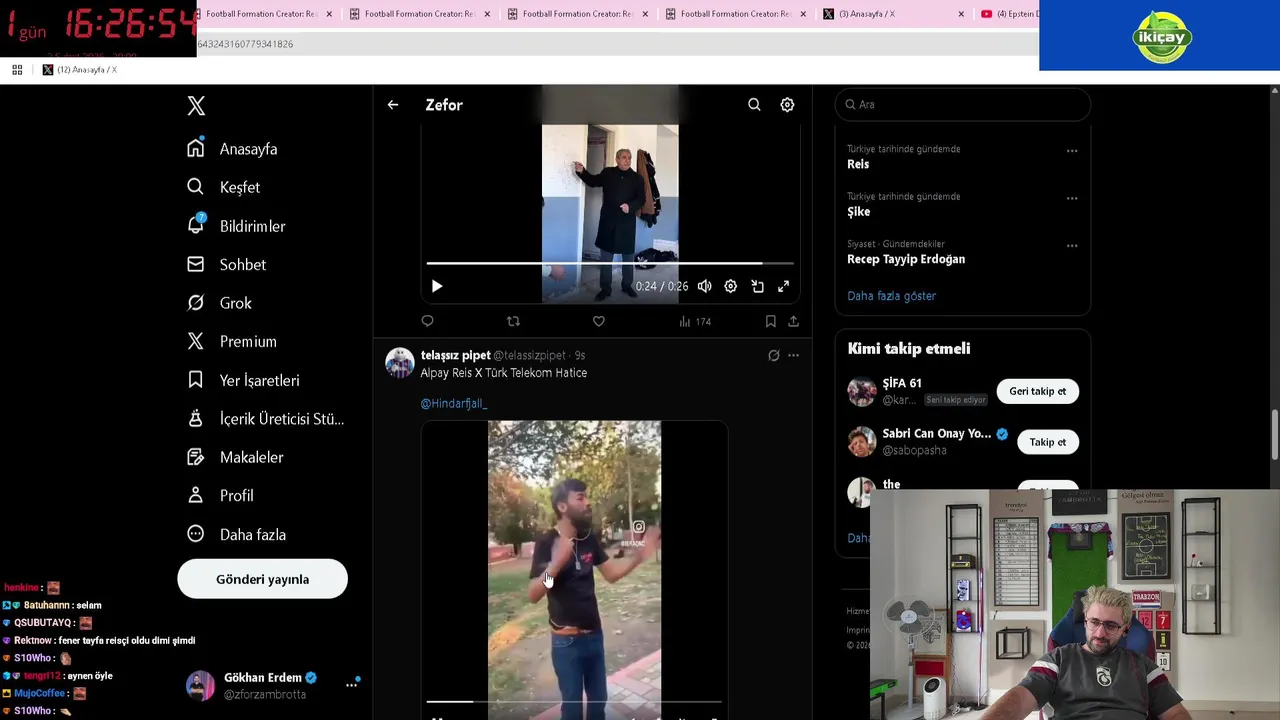Go back with arrow next to Zefor

(x=393, y=104)
